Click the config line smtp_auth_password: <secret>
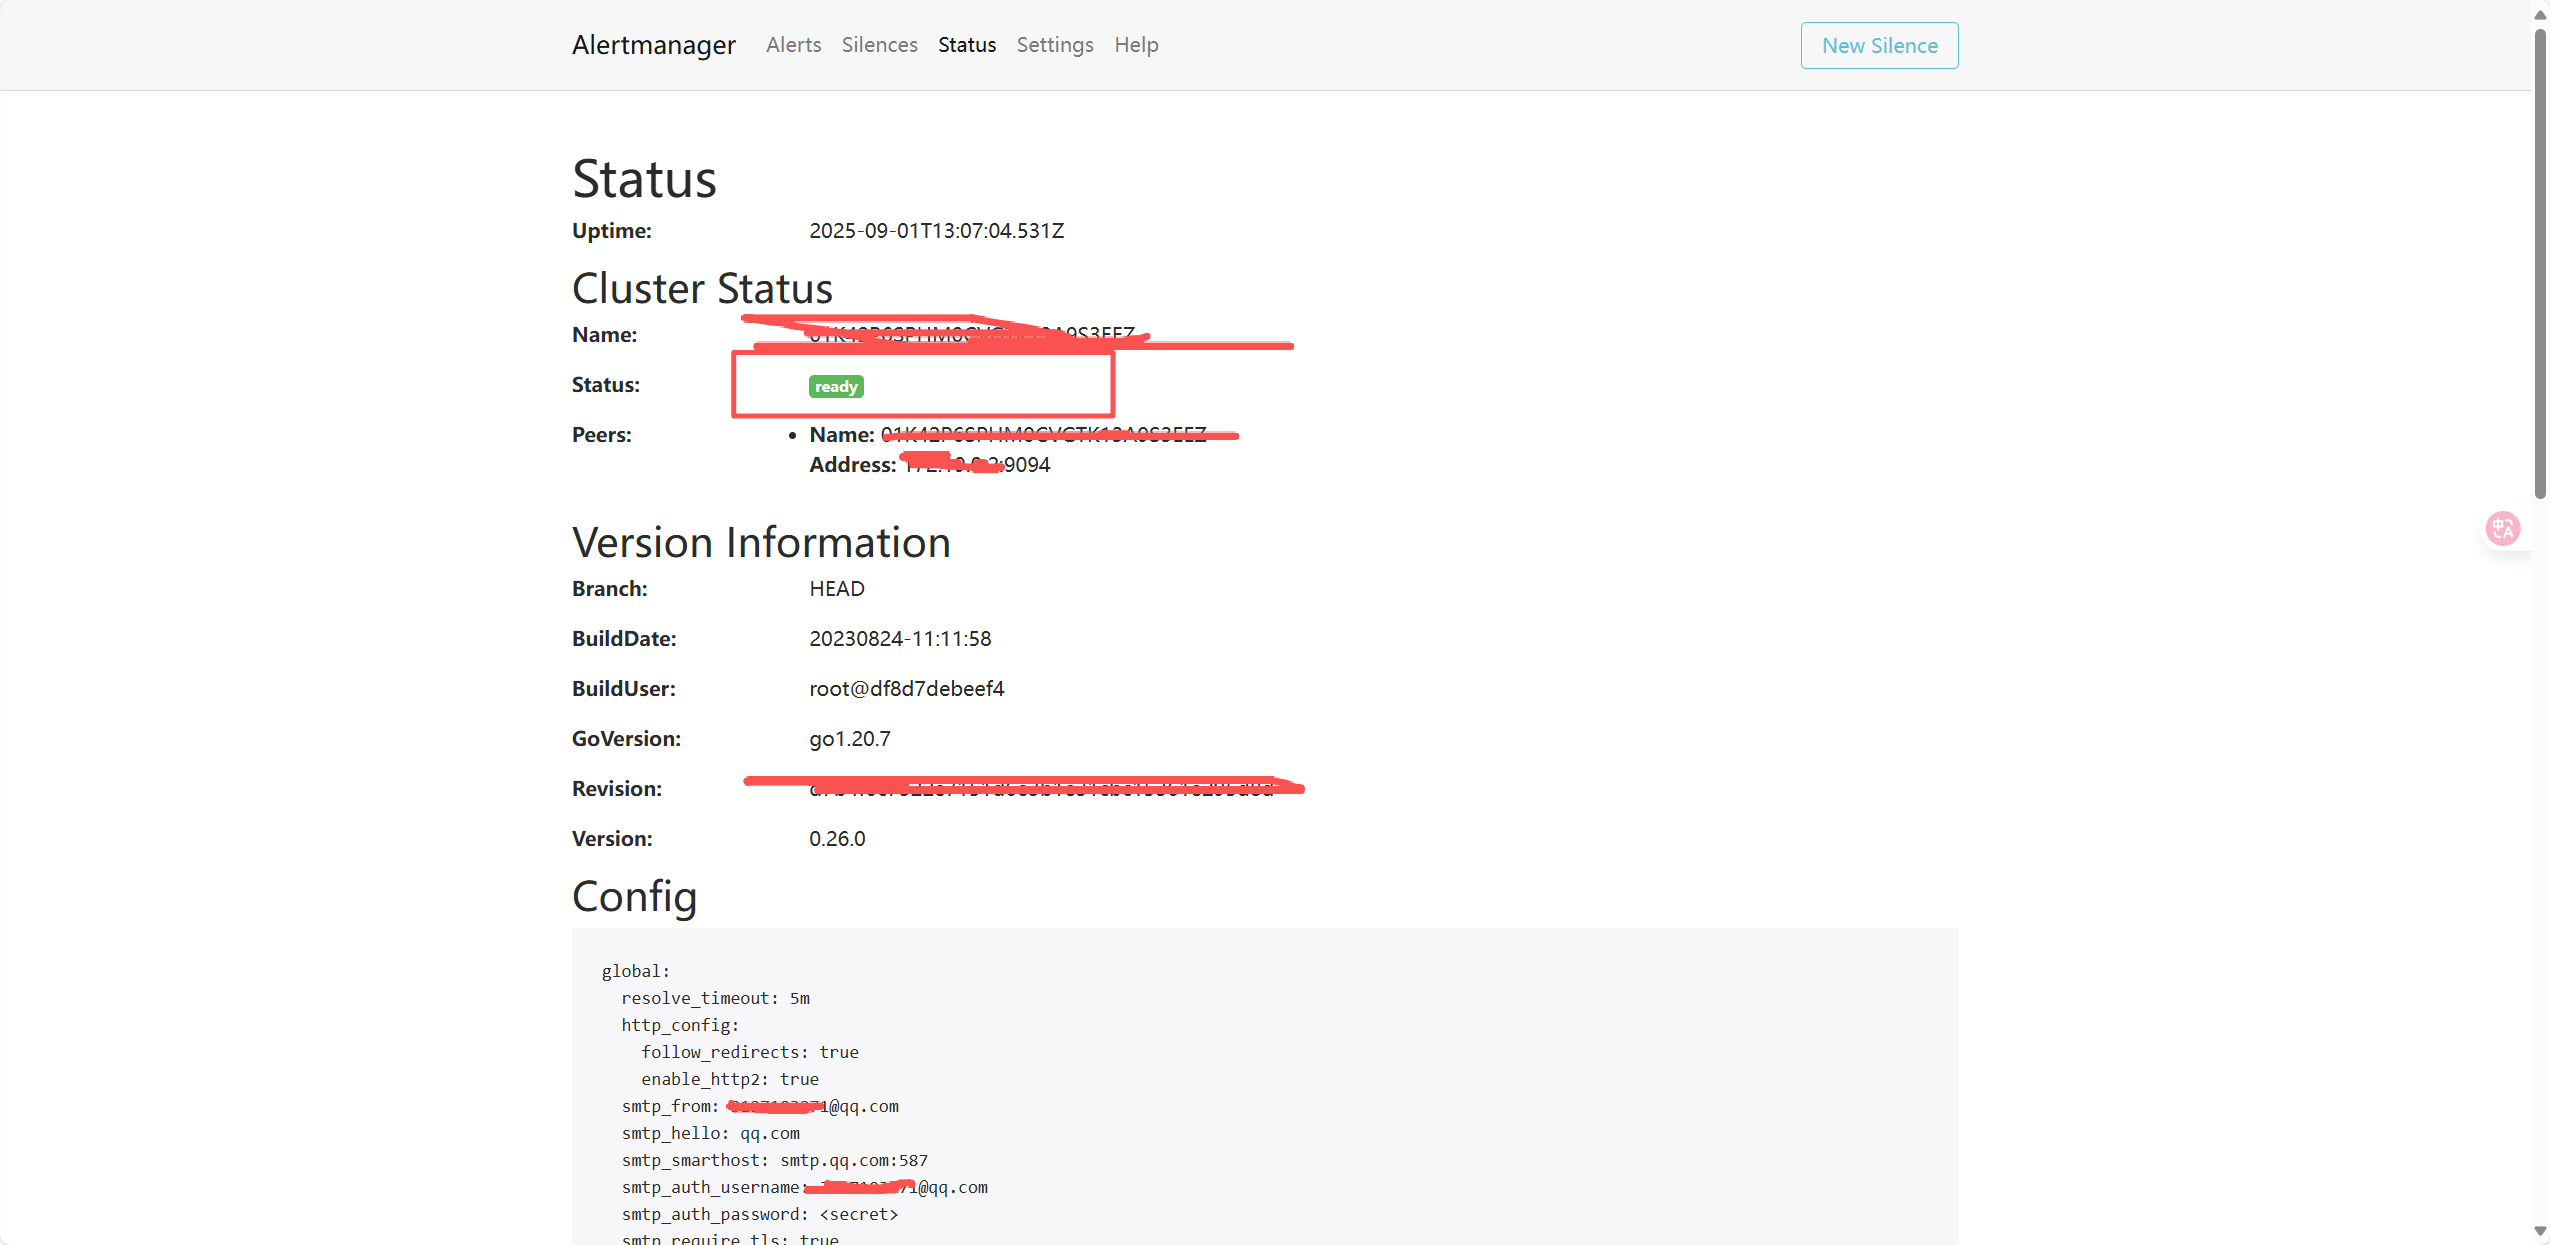Screen dimensions: 2550x1245 coord(759,1214)
